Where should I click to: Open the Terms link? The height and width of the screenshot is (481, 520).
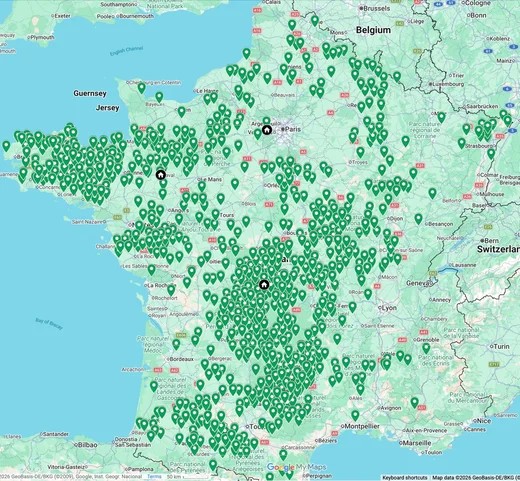[x=154, y=477]
